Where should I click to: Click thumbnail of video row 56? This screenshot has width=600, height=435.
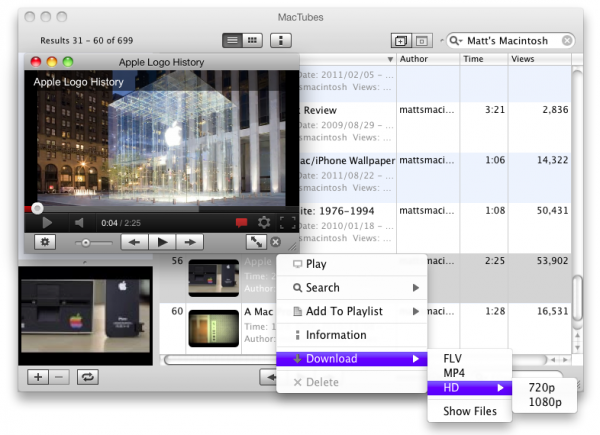click(214, 278)
